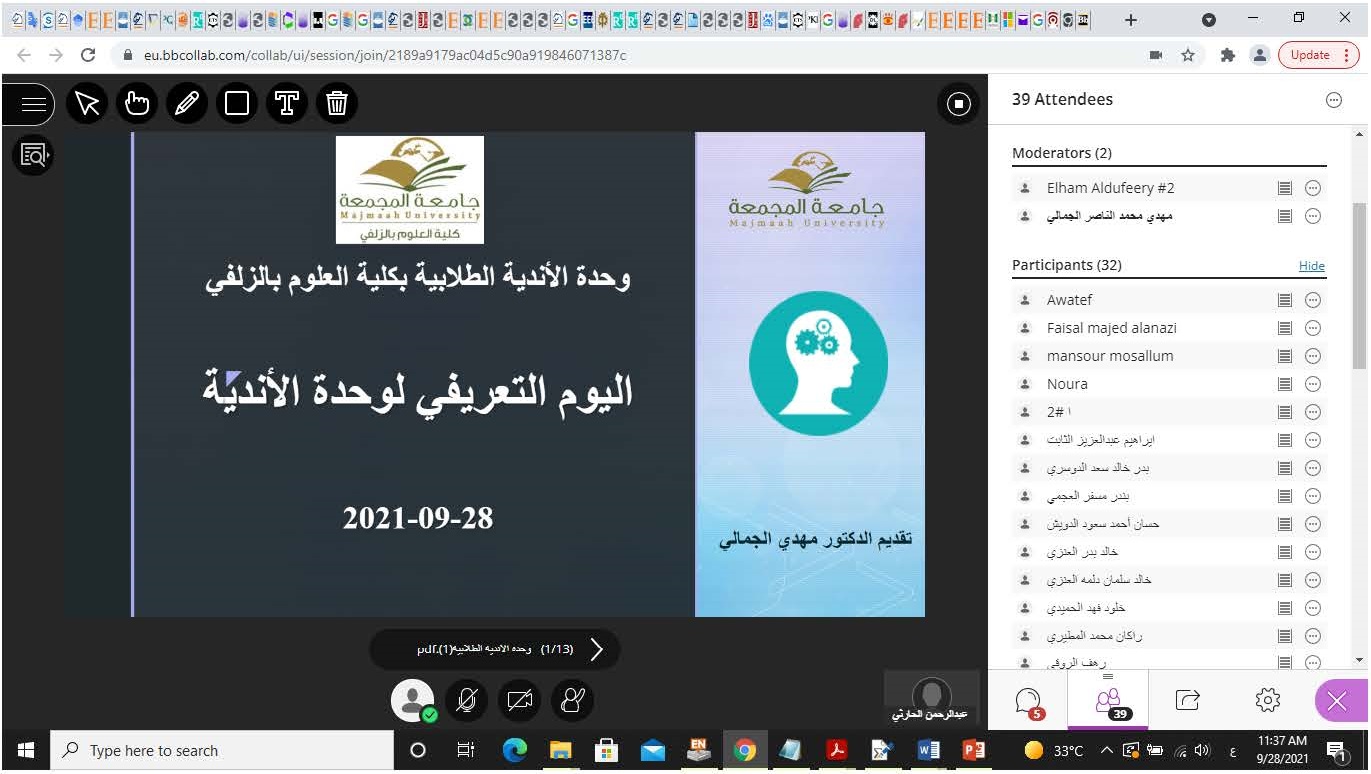Viewport: 1371px width, 774px height.
Task: Click connection status icon beside Noura
Action: (x=1285, y=384)
